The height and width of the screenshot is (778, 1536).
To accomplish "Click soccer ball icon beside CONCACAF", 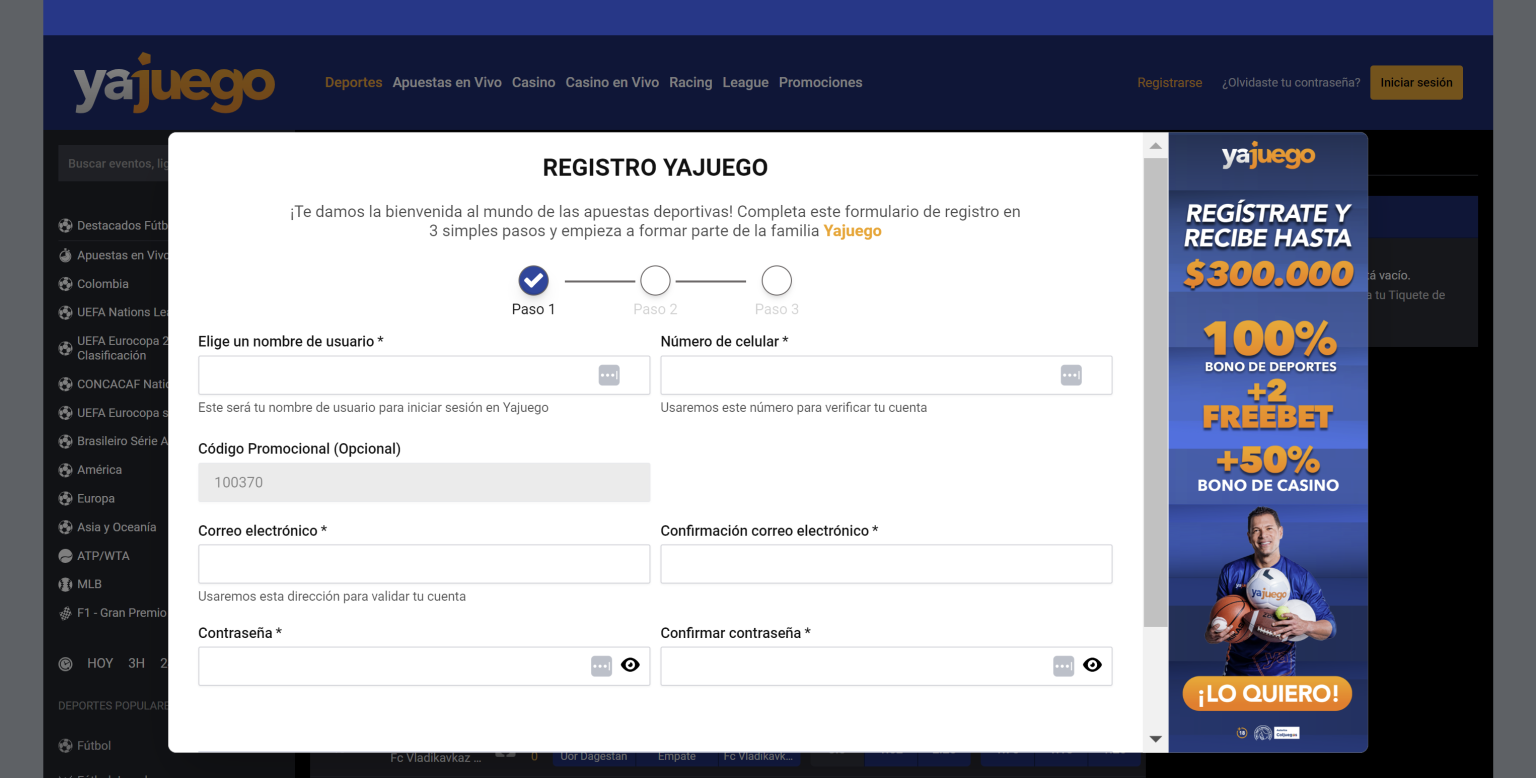I will [65, 384].
